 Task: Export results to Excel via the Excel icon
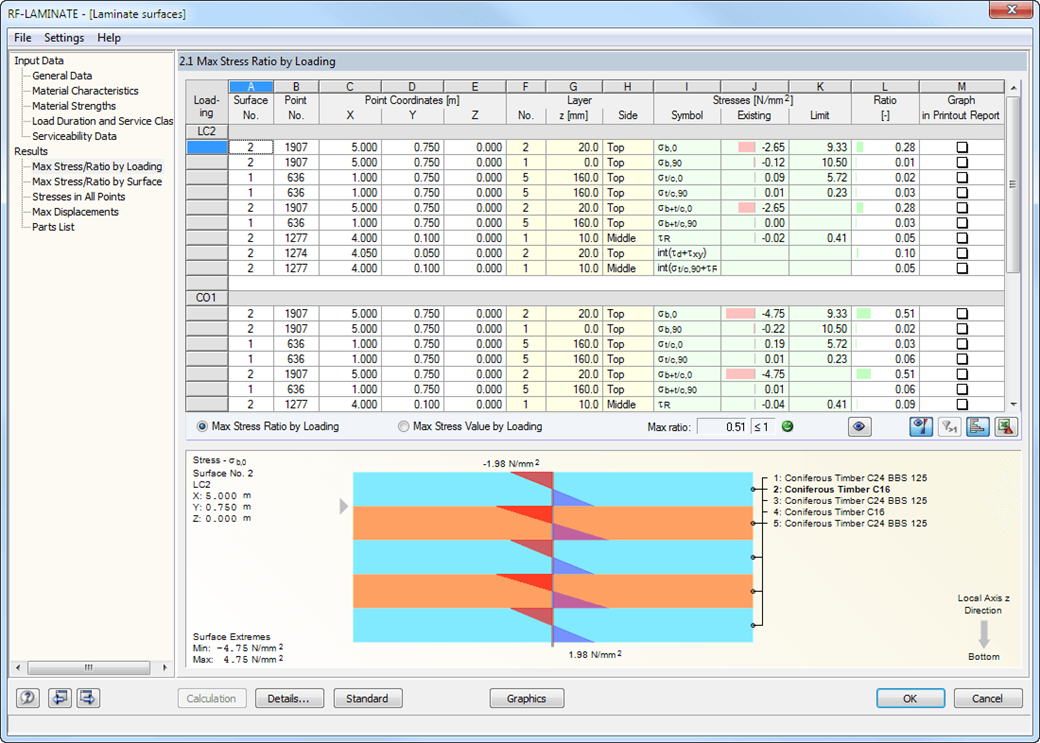pos(1007,427)
